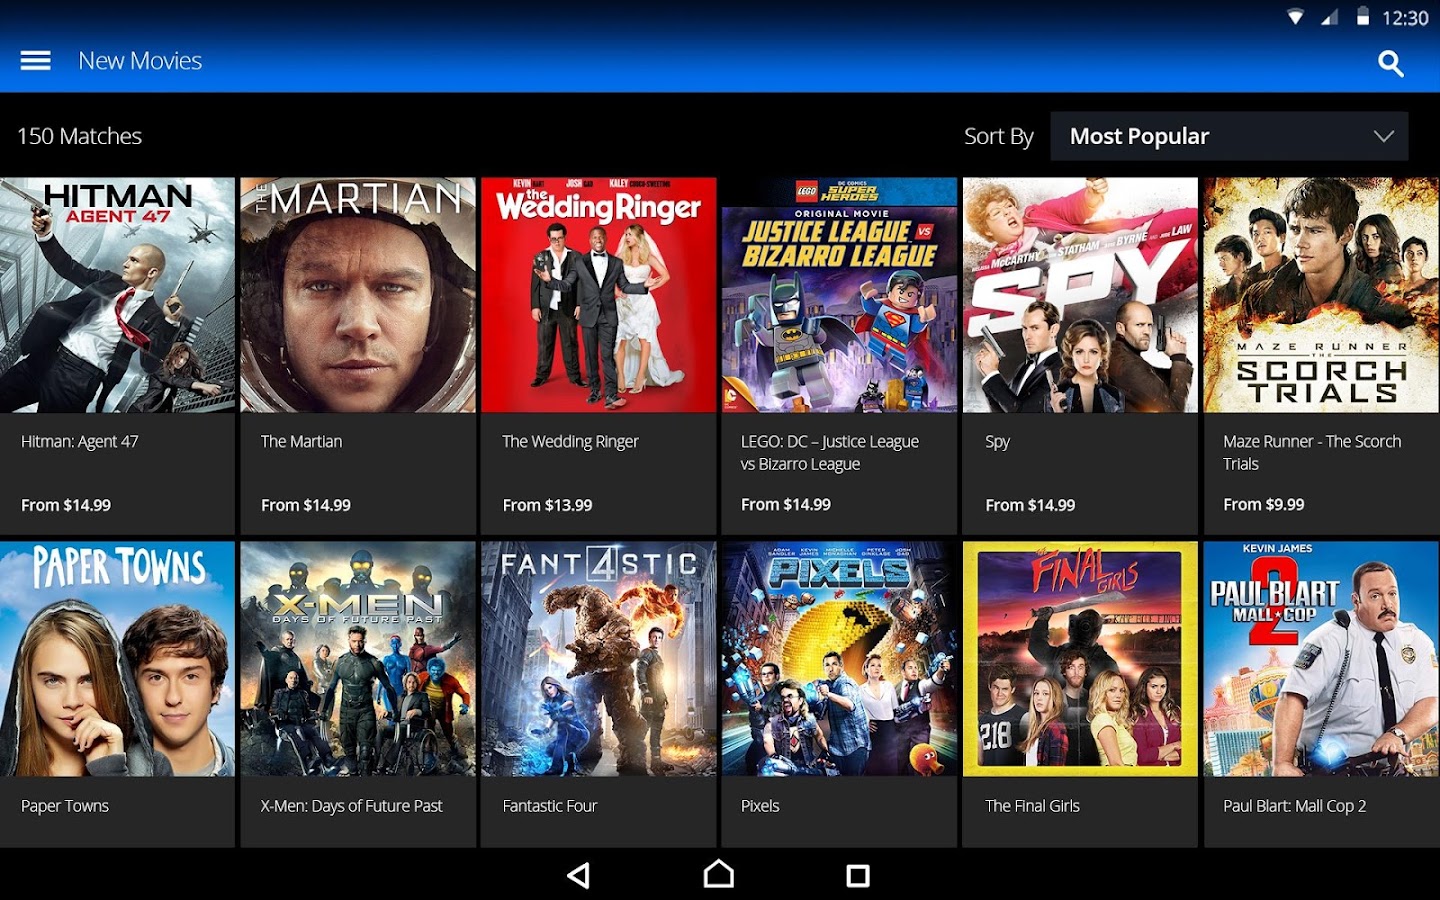Image resolution: width=1440 pixels, height=900 pixels.
Task: Tap the Android recent apps button
Action: tap(858, 876)
